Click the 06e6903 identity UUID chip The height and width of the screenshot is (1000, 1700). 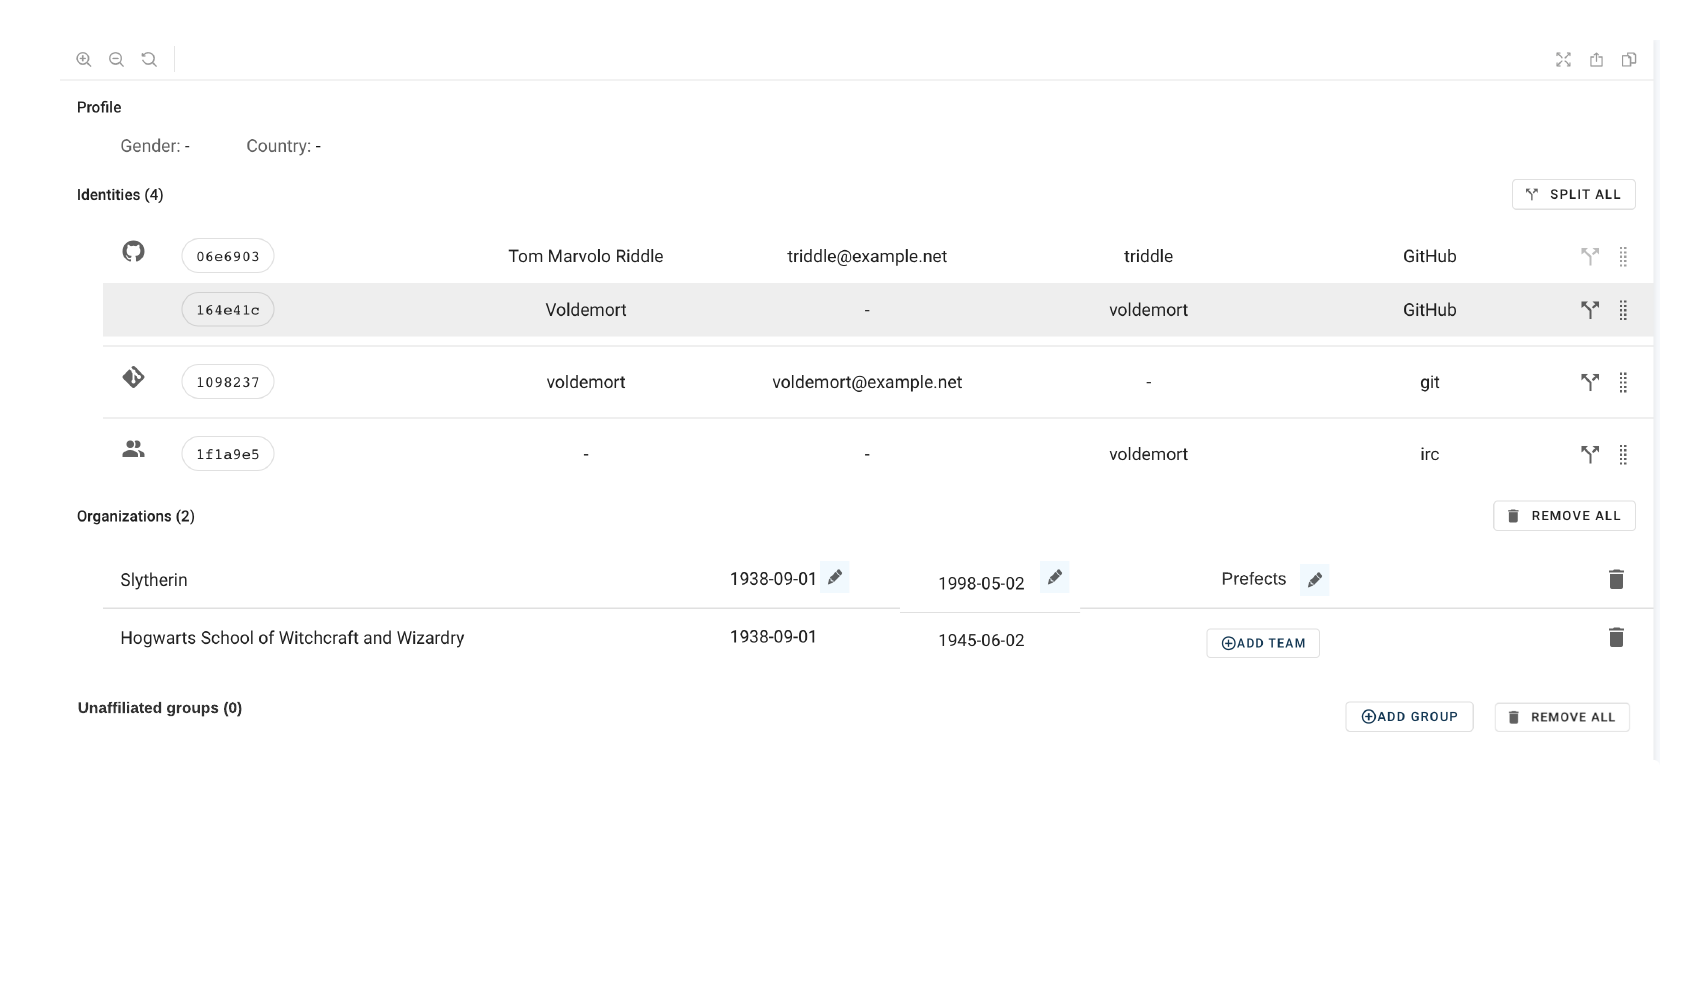pos(227,256)
